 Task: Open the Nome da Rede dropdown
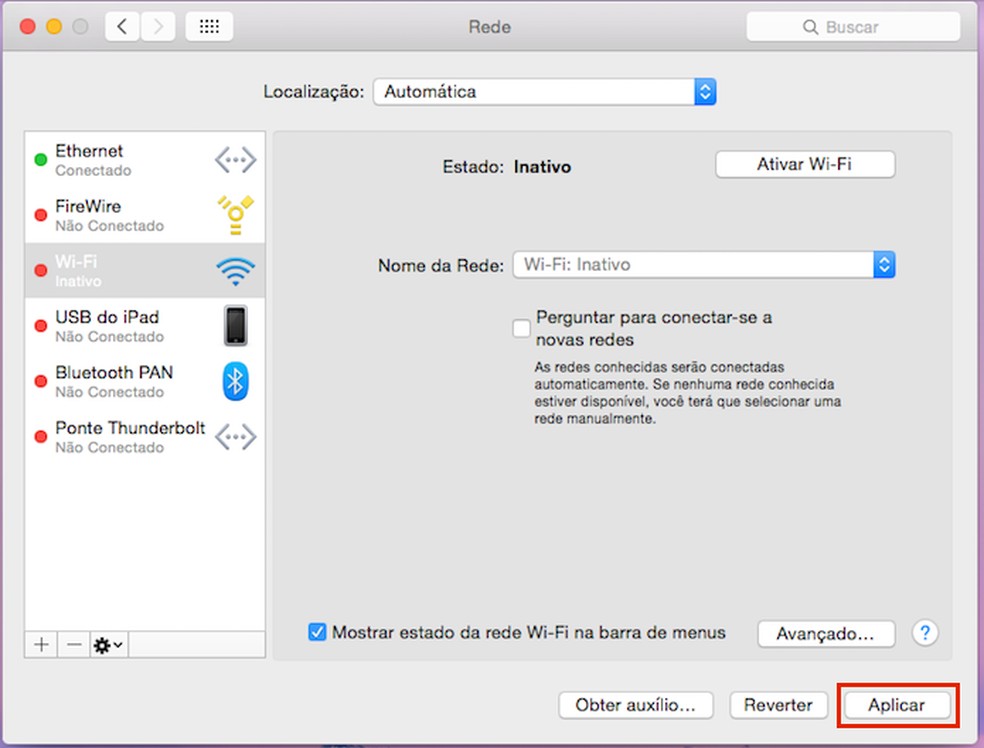click(x=704, y=265)
